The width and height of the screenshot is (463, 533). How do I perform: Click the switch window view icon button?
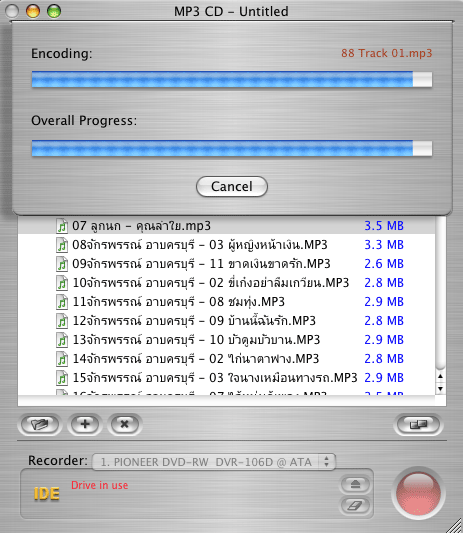418,424
